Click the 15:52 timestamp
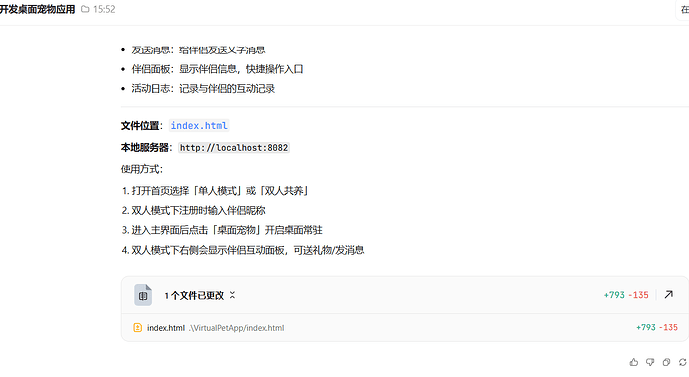Viewport: 689px width, 377px height. (x=104, y=9)
